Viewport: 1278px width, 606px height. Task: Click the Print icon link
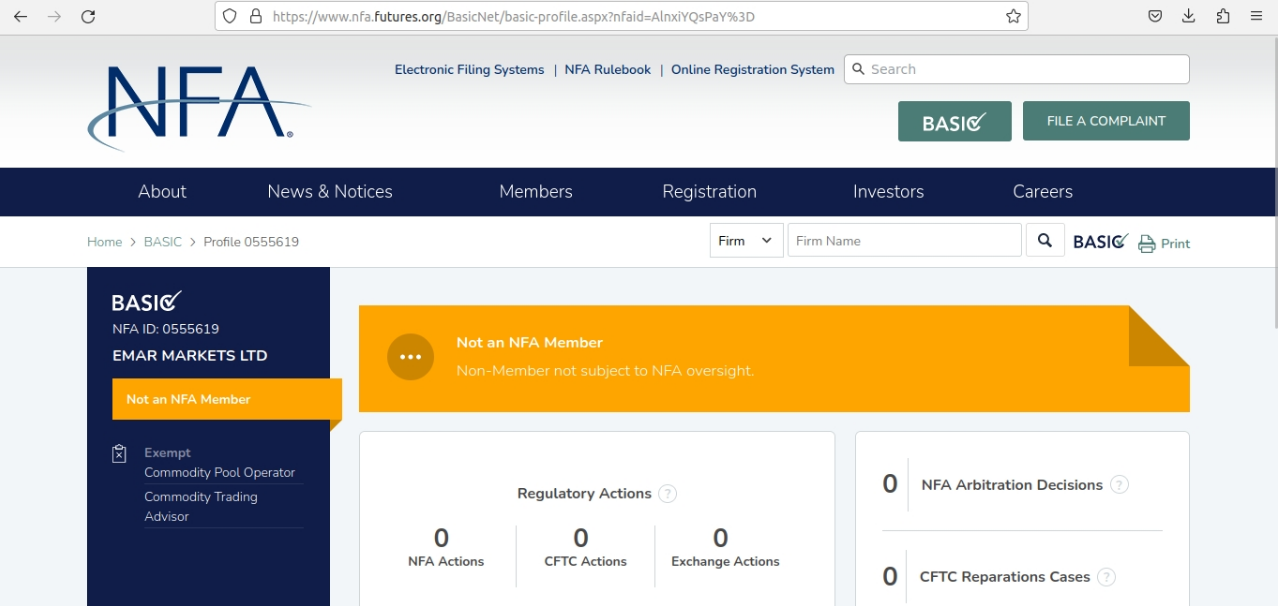(x=1164, y=243)
